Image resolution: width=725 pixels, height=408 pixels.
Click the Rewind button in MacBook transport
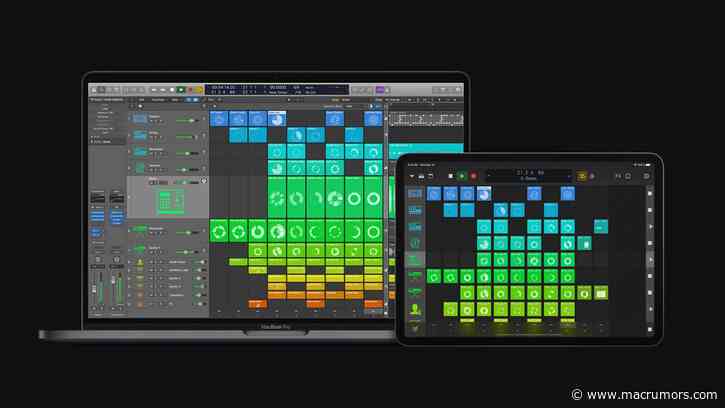pyautogui.click(x=154, y=90)
